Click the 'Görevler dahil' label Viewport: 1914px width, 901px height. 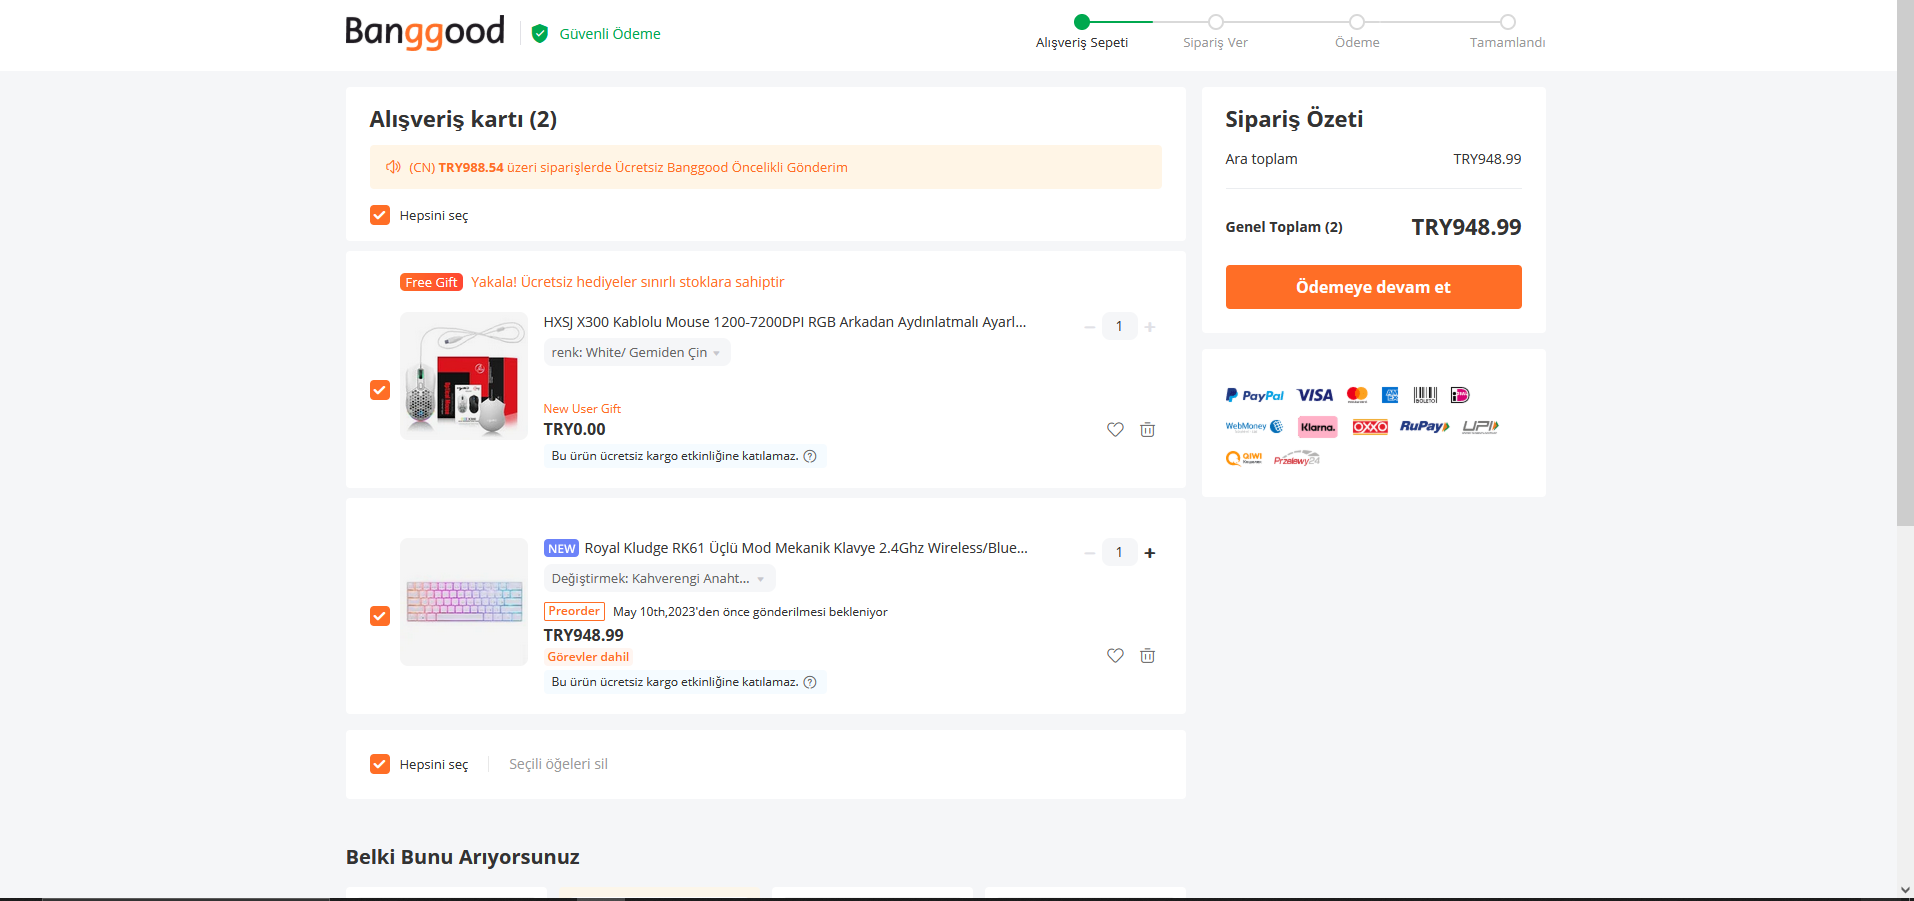588,657
